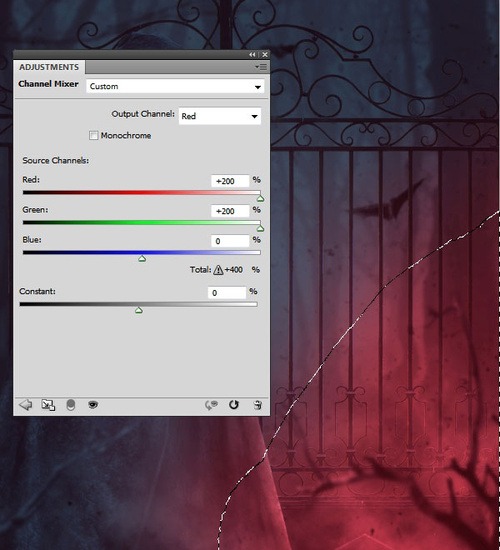Enable the Monochrome checkbox
The height and width of the screenshot is (550, 500).
click(x=93, y=135)
